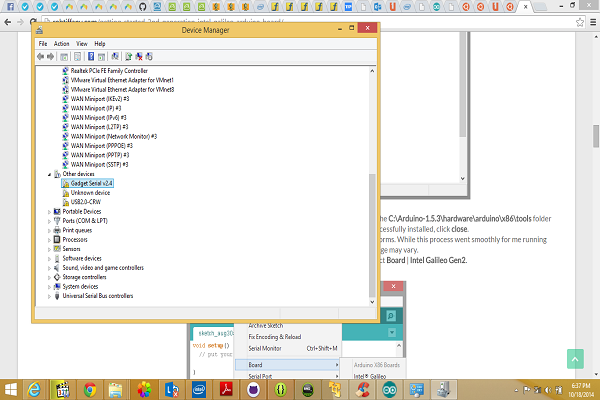Close the active browser tab
Screen dimensions: 600x400
(x=526, y=7)
